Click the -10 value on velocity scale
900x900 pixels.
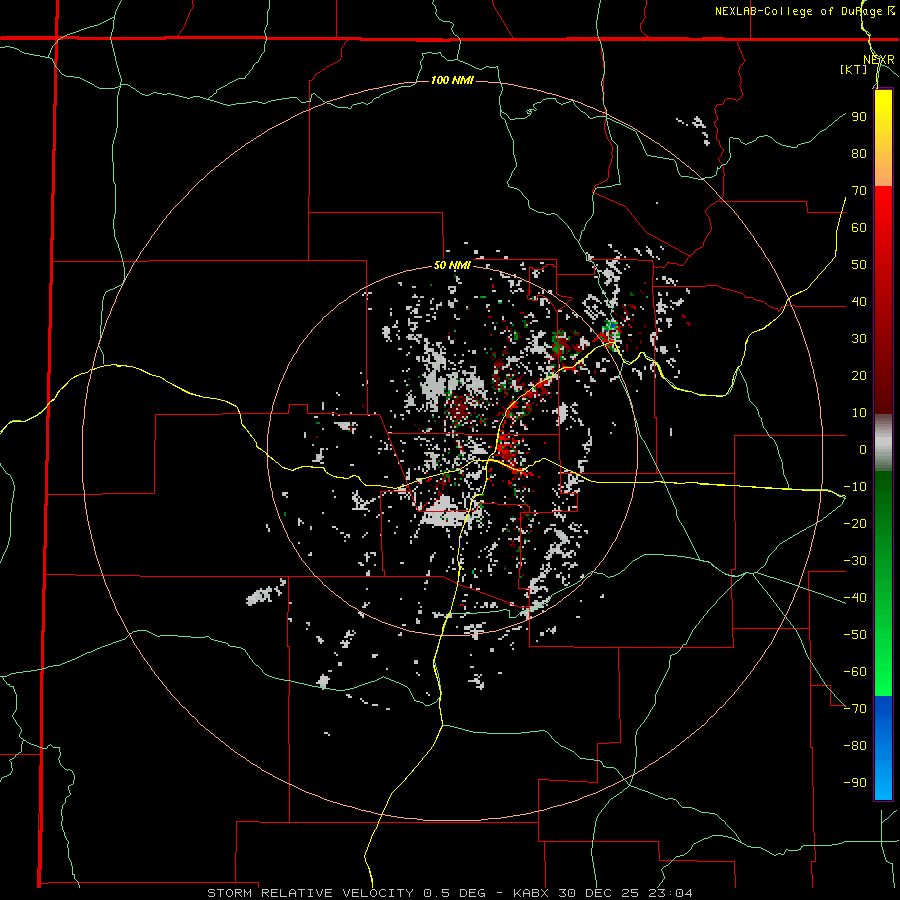point(855,487)
